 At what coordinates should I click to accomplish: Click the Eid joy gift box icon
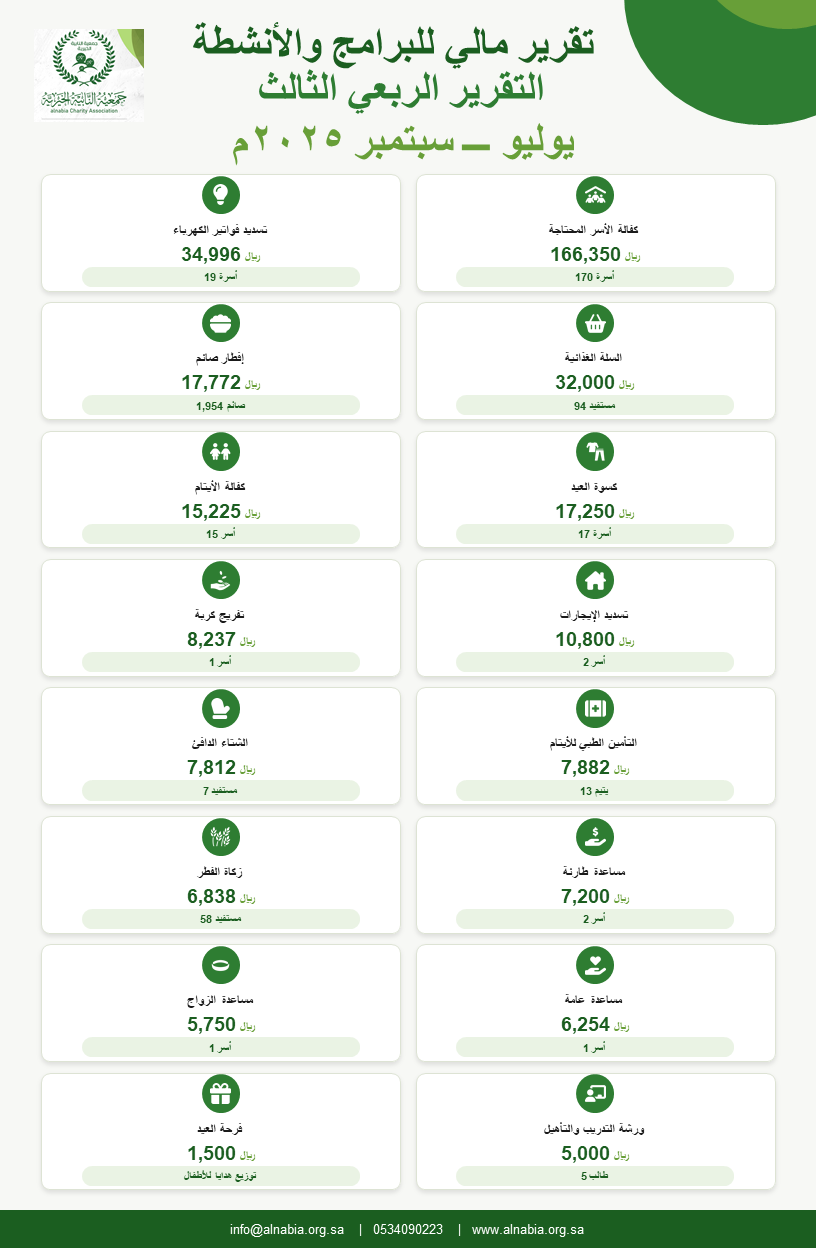[221, 1093]
